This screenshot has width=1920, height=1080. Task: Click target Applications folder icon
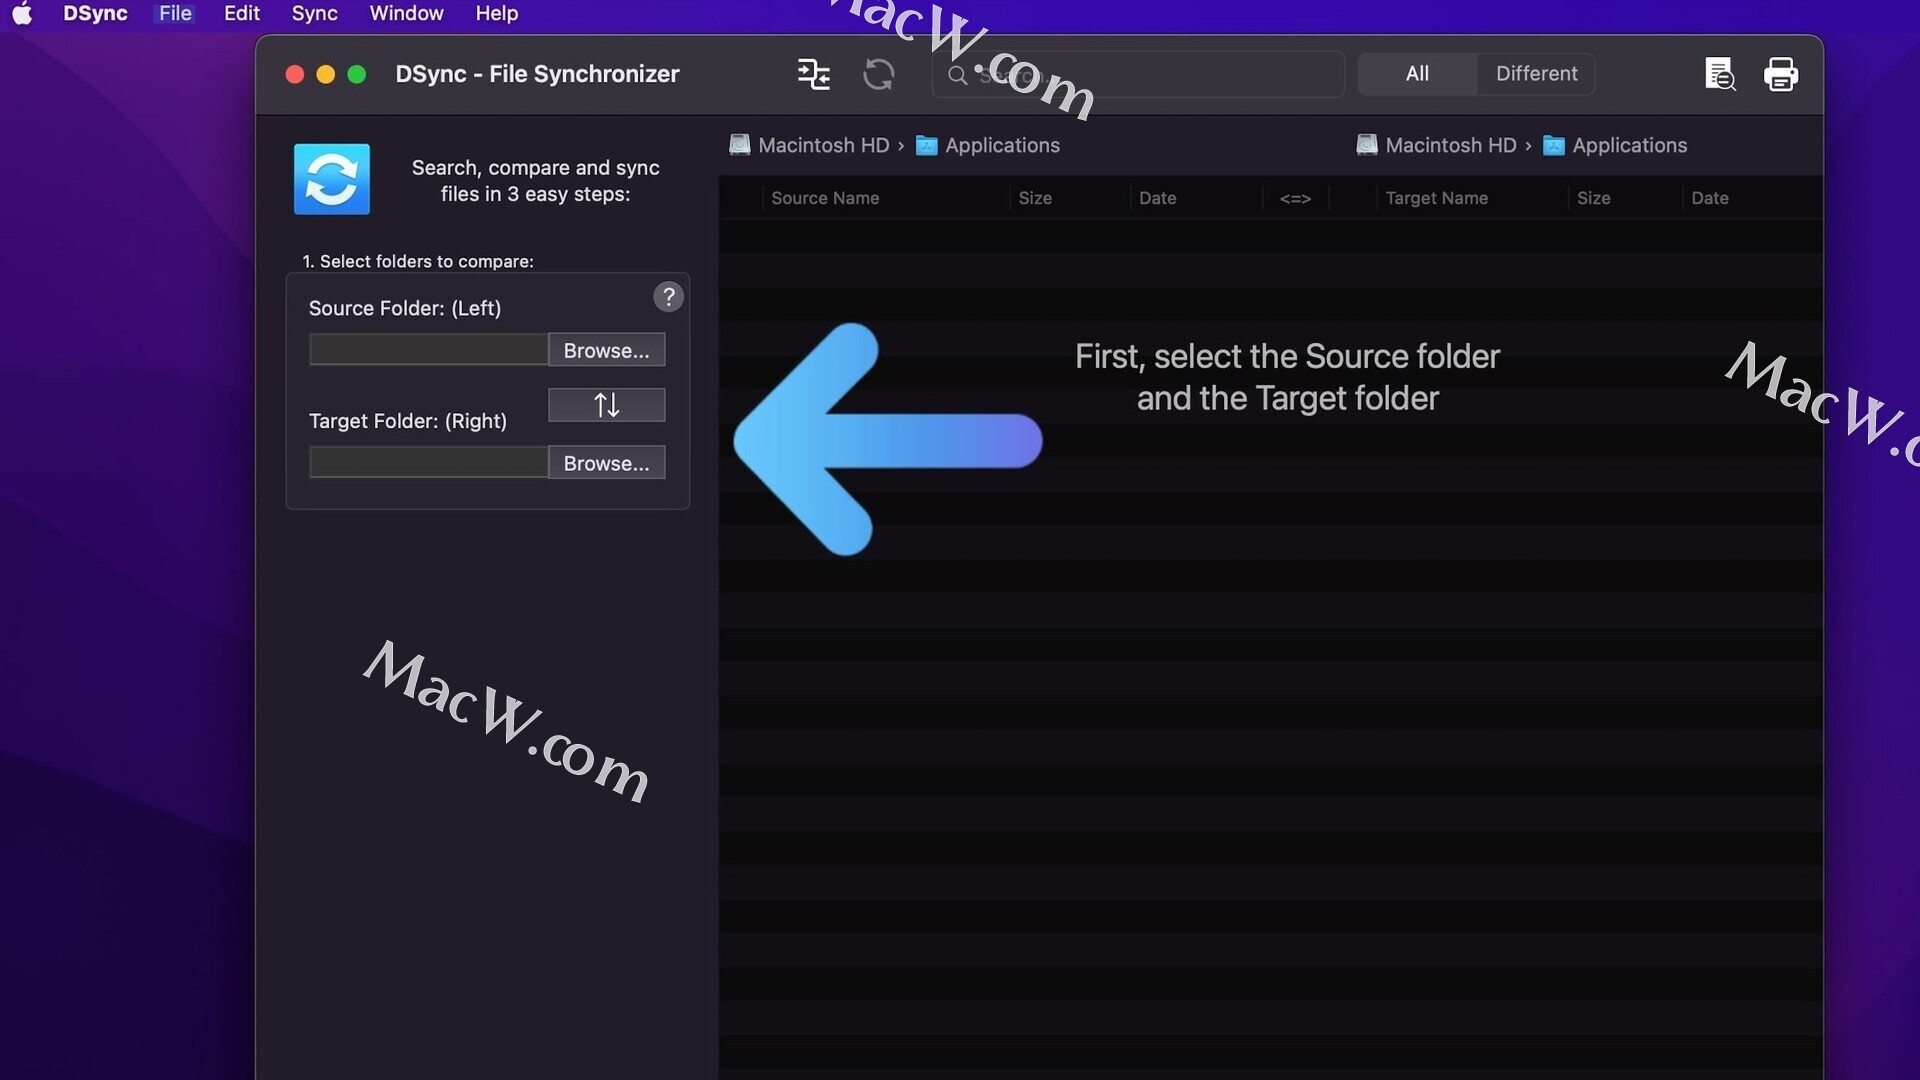[1553, 146]
